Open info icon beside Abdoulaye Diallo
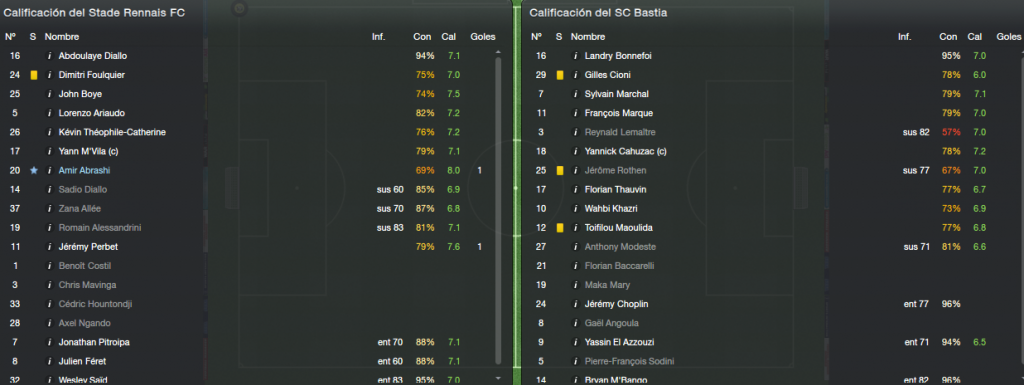This screenshot has width=1024, height=385. [50, 56]
